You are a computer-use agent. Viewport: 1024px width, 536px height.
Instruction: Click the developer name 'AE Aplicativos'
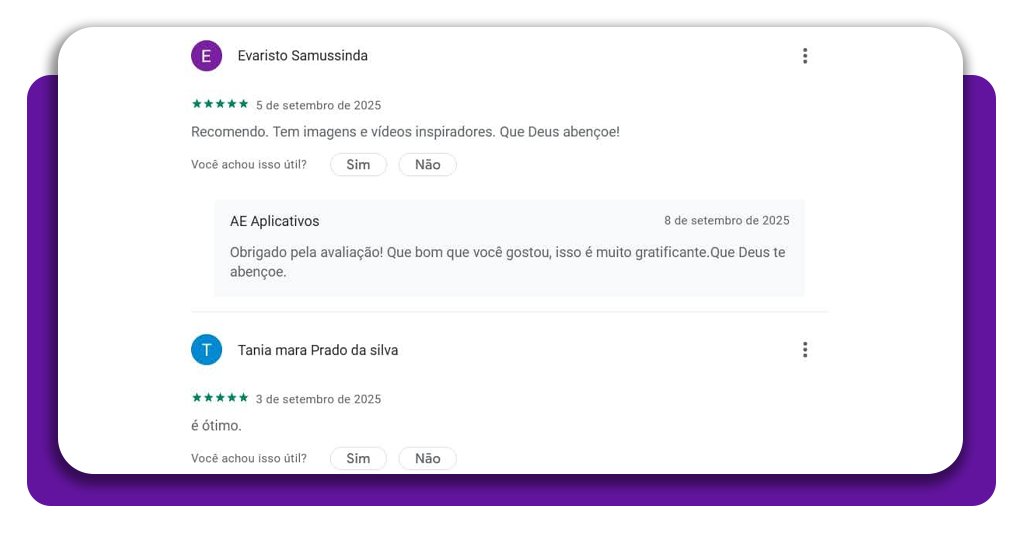(275, 221)
